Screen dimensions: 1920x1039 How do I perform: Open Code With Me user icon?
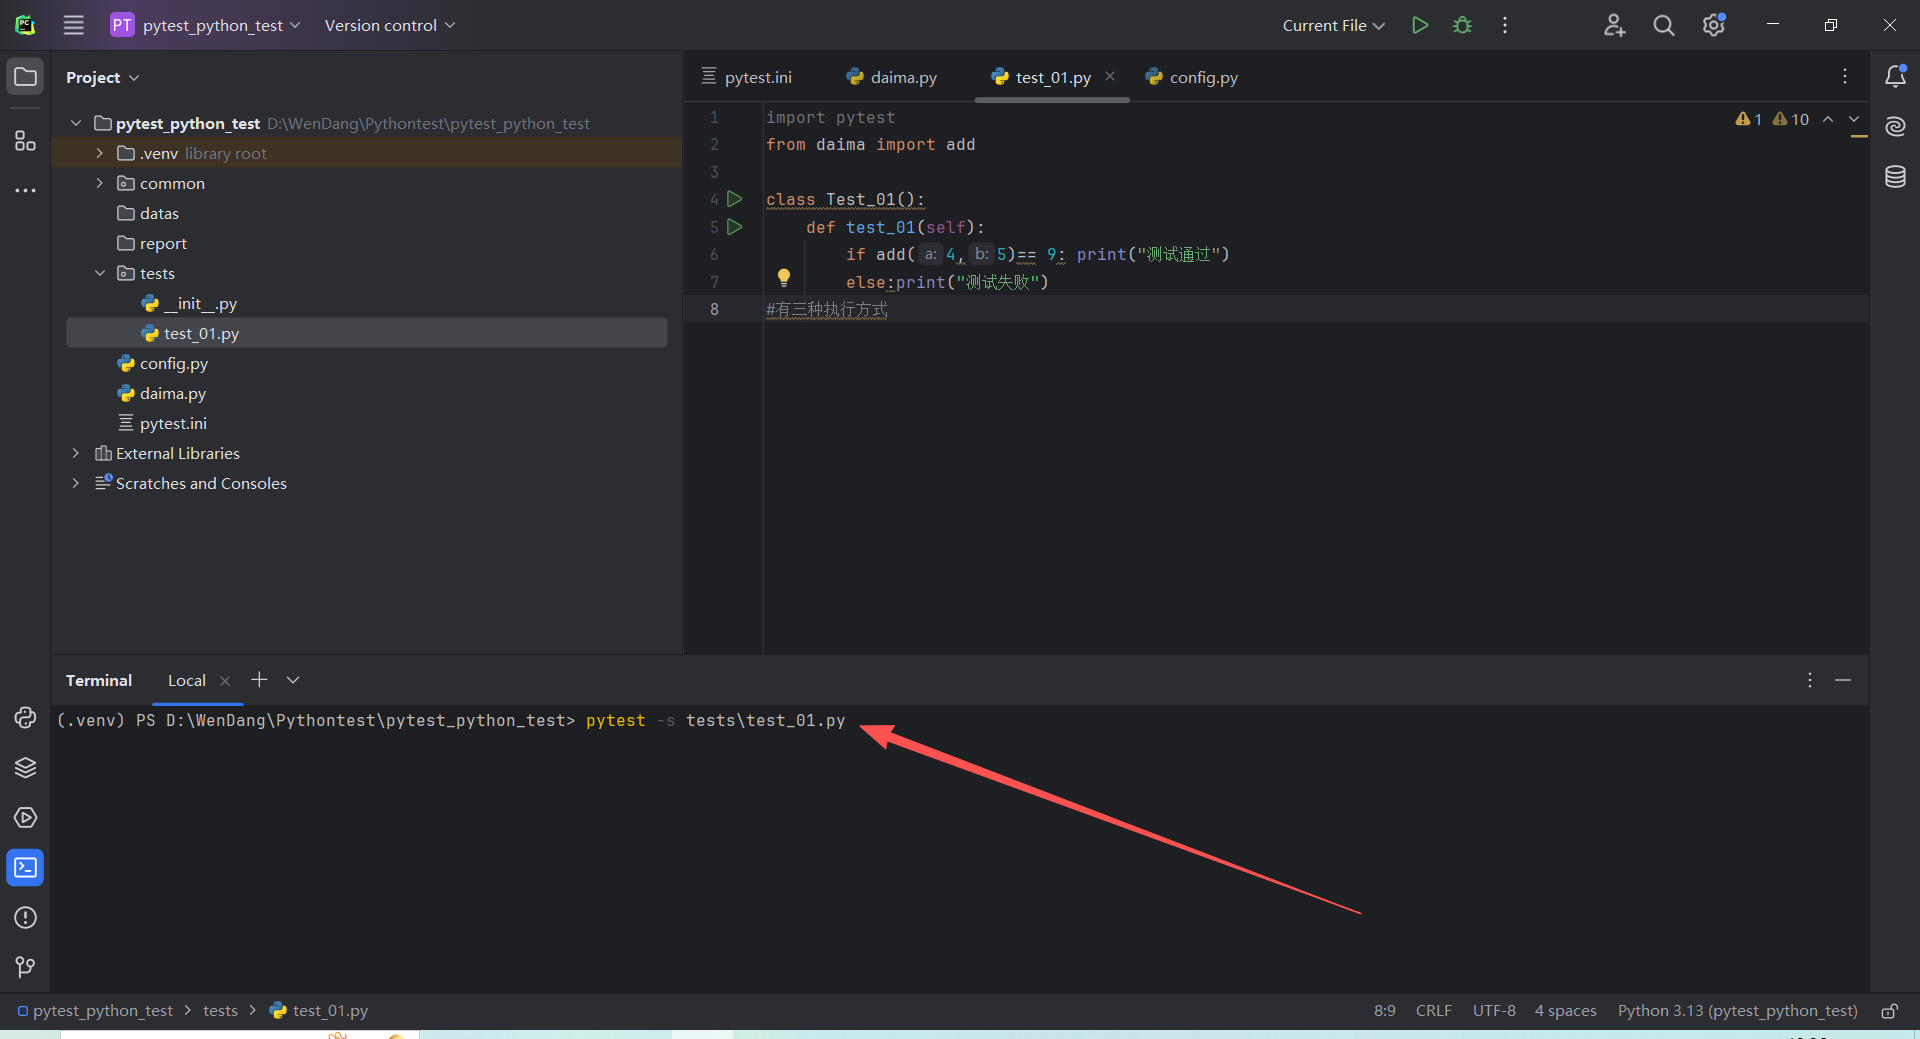coord(1614,25)
